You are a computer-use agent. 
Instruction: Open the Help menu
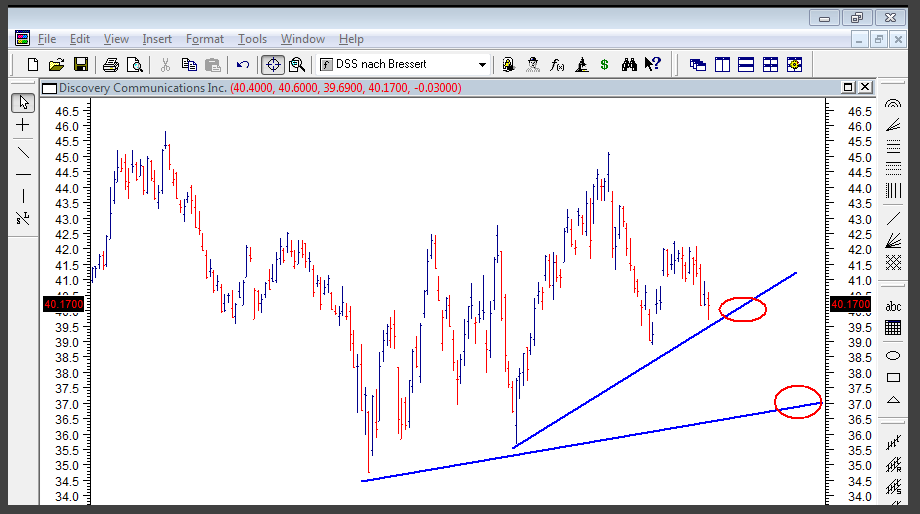click(x=351, y=39)
